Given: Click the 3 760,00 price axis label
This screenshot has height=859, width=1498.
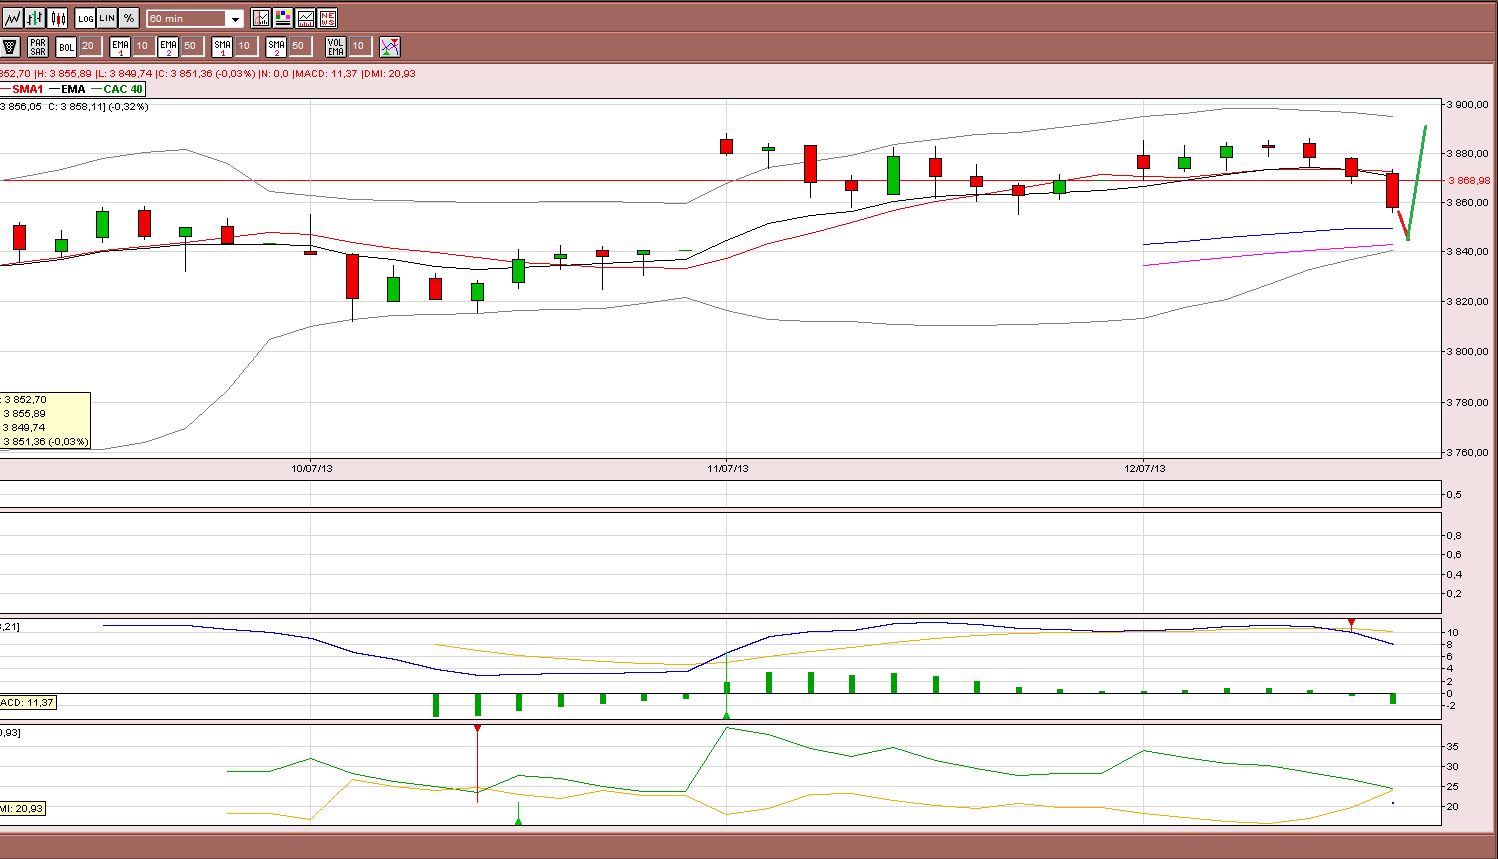Looking at the screenshot, I should click(1469, 452).
